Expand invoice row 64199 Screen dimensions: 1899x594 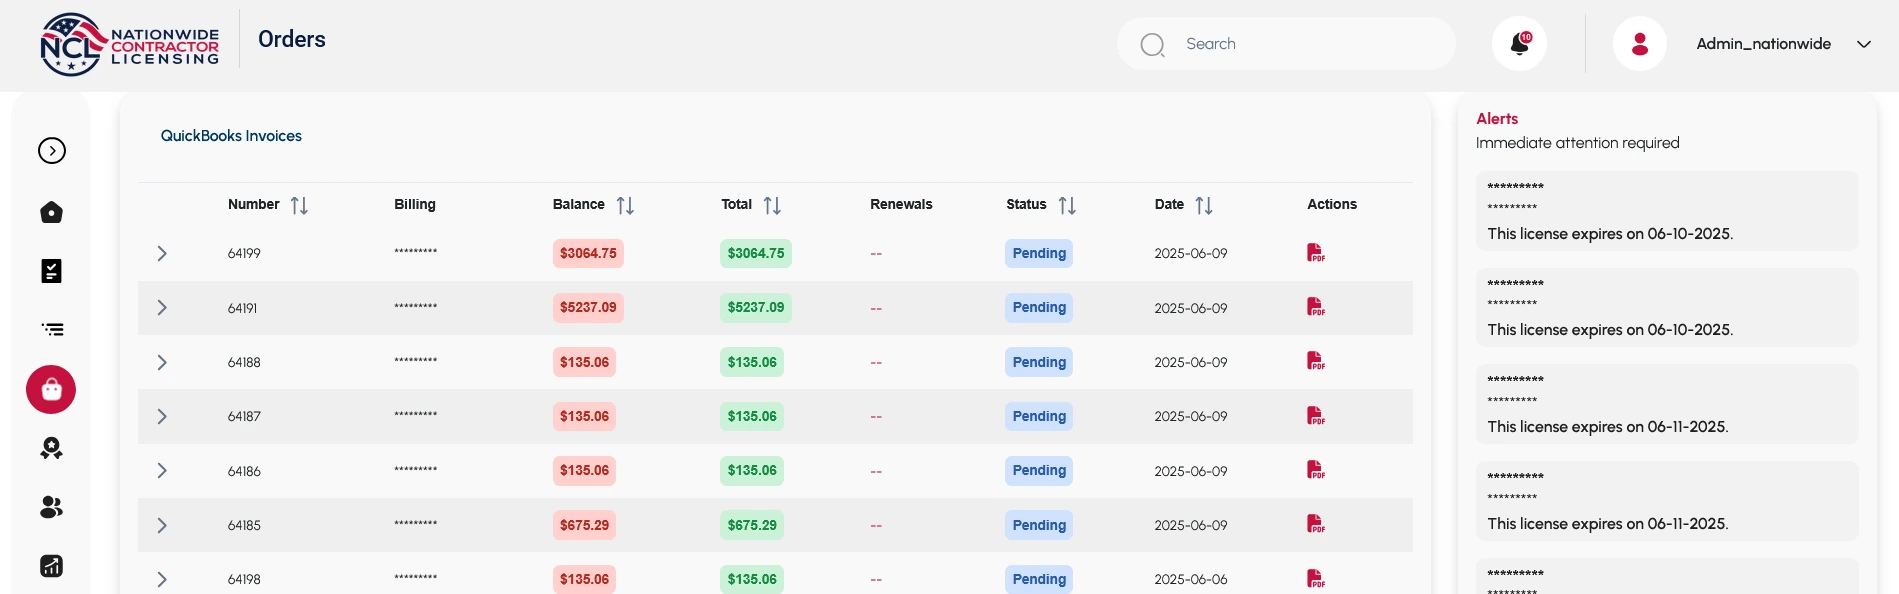point(162,254)
